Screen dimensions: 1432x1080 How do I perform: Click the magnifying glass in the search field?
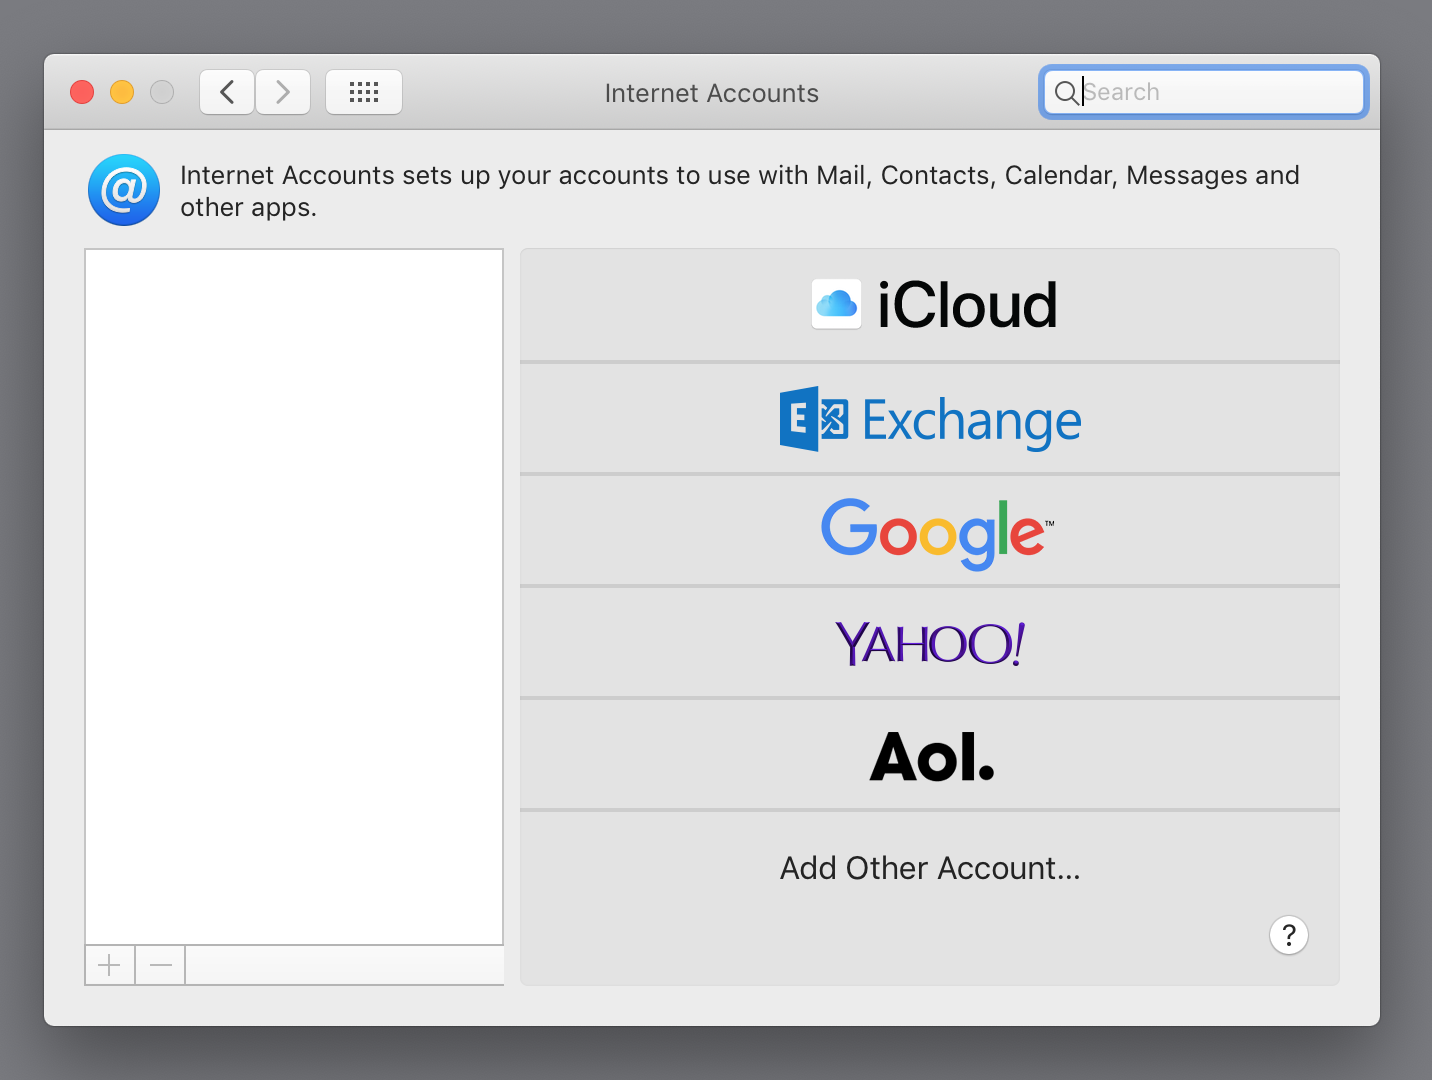coord(1066,92)
